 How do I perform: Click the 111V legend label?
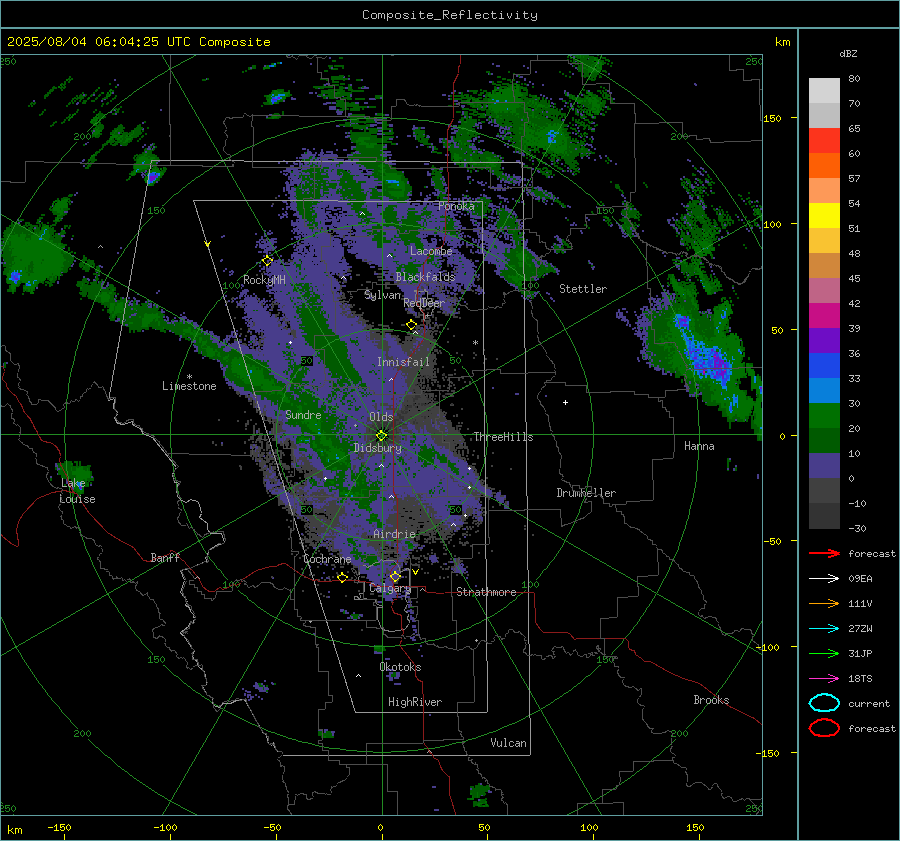[x=860, y=603]
